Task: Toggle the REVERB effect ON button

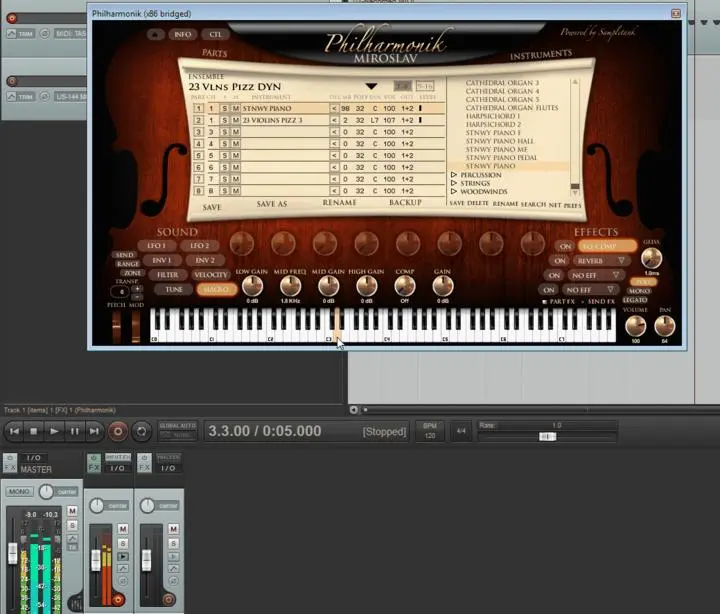Action: tap(559, 261)
